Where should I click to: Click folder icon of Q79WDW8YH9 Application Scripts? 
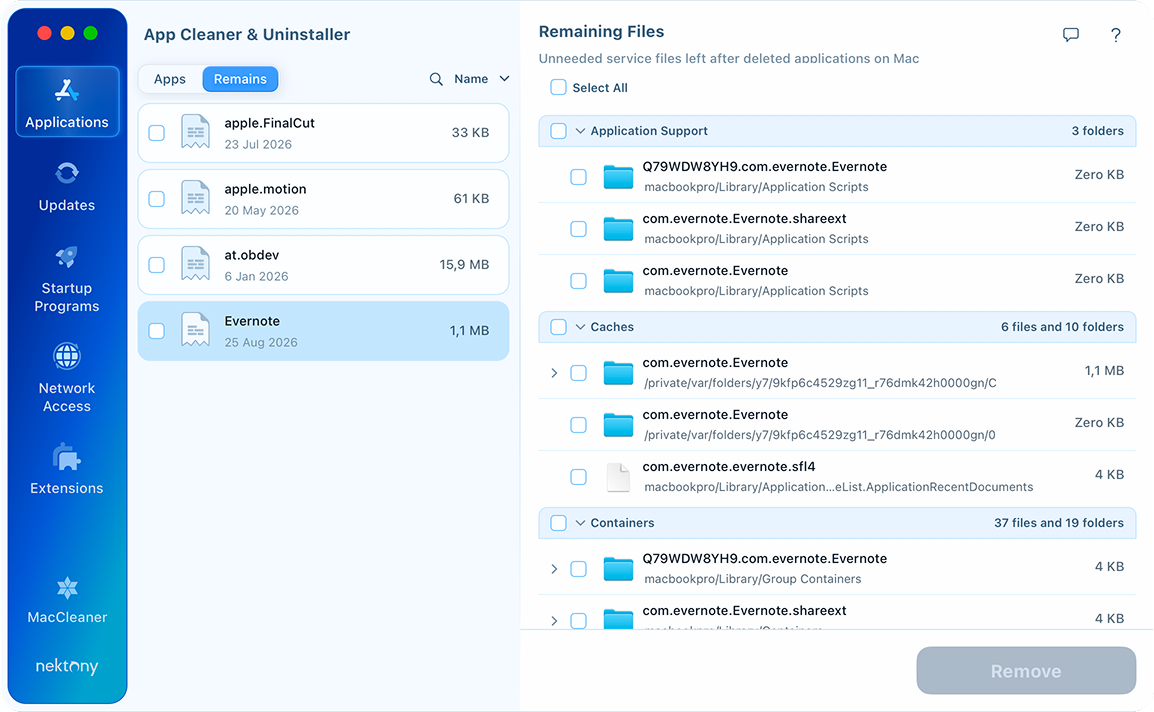click(618, 177)
